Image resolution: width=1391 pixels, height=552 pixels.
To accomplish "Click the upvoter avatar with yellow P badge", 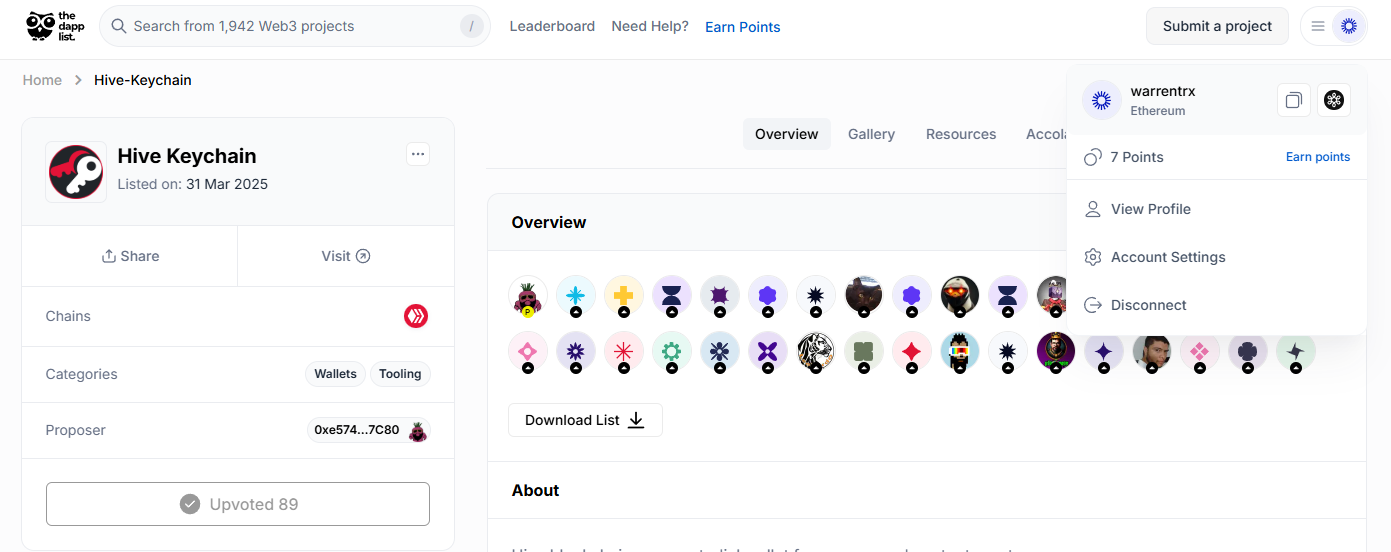I will coord(528,295).
